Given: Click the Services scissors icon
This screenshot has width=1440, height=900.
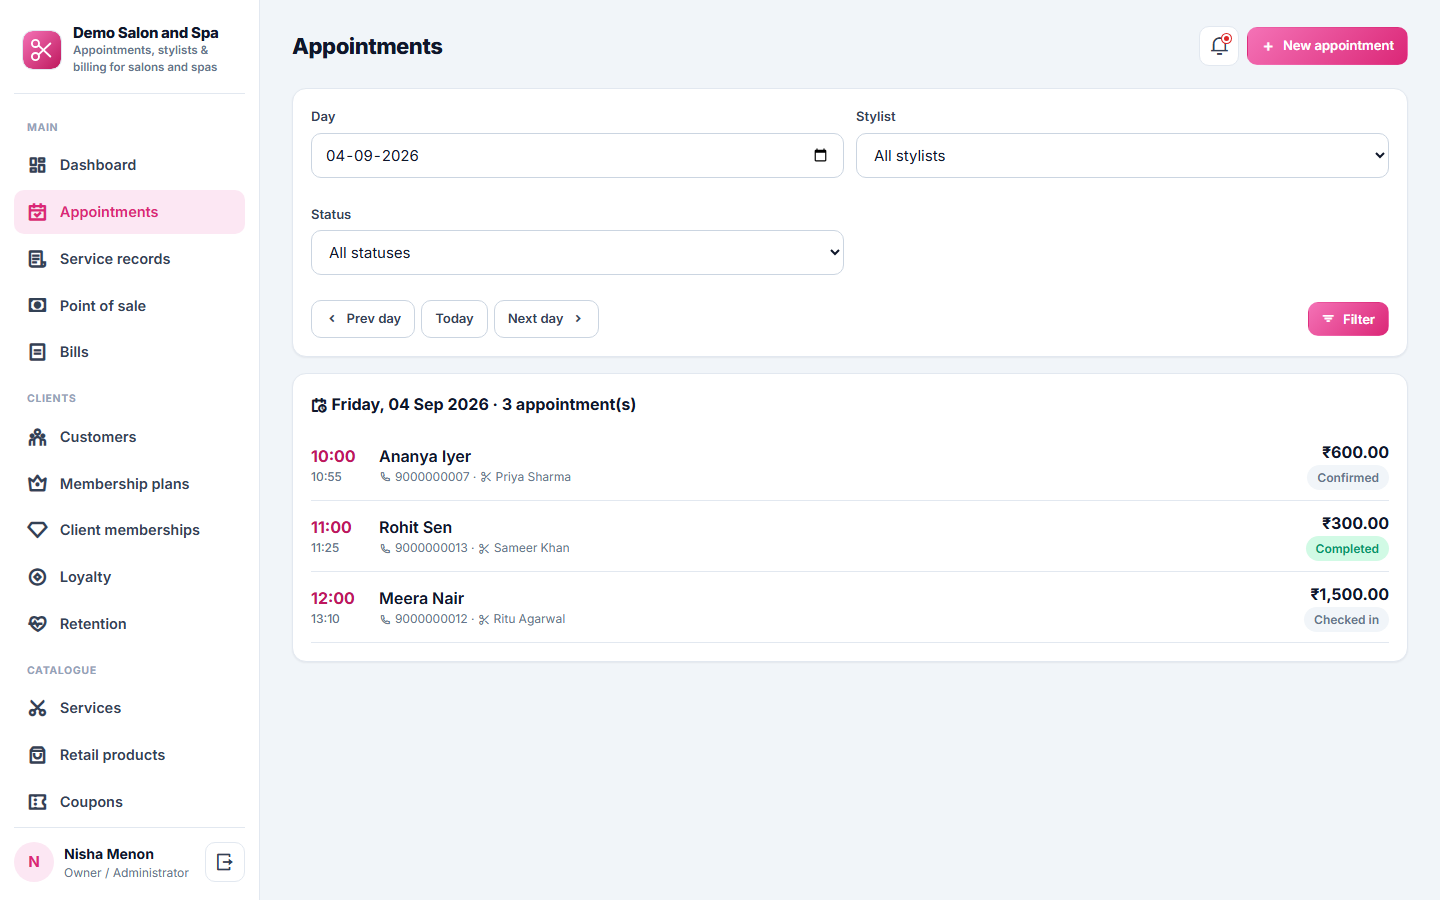Looking at the screenshot, I should pyautogui.click(x=38, y=708).
